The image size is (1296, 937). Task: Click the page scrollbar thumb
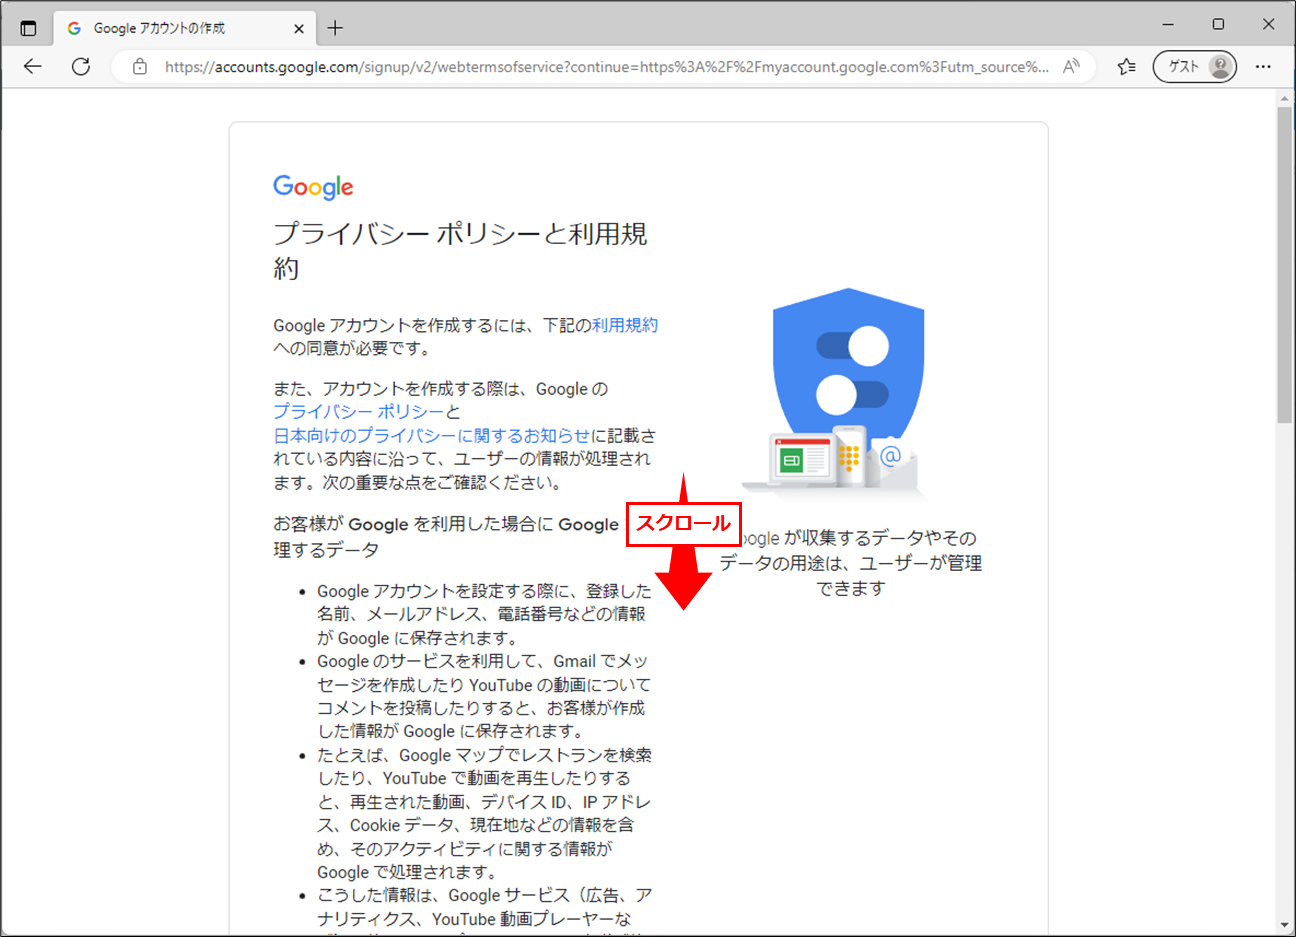tap(1284, 265)
